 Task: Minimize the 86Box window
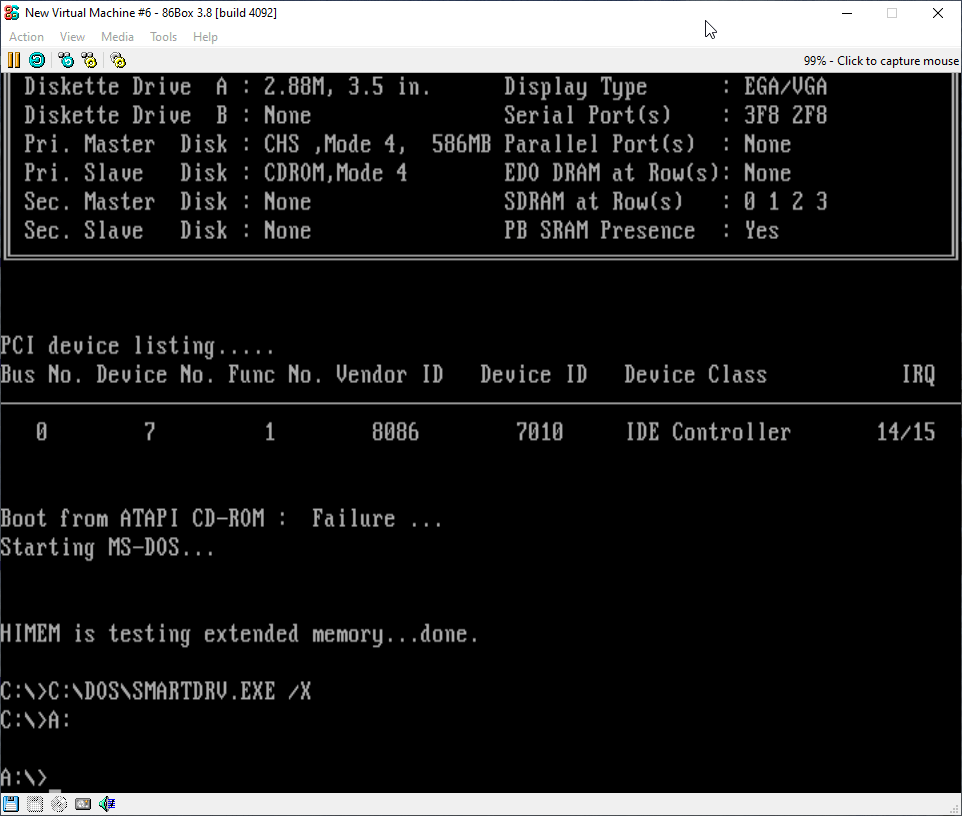point(846,13)
